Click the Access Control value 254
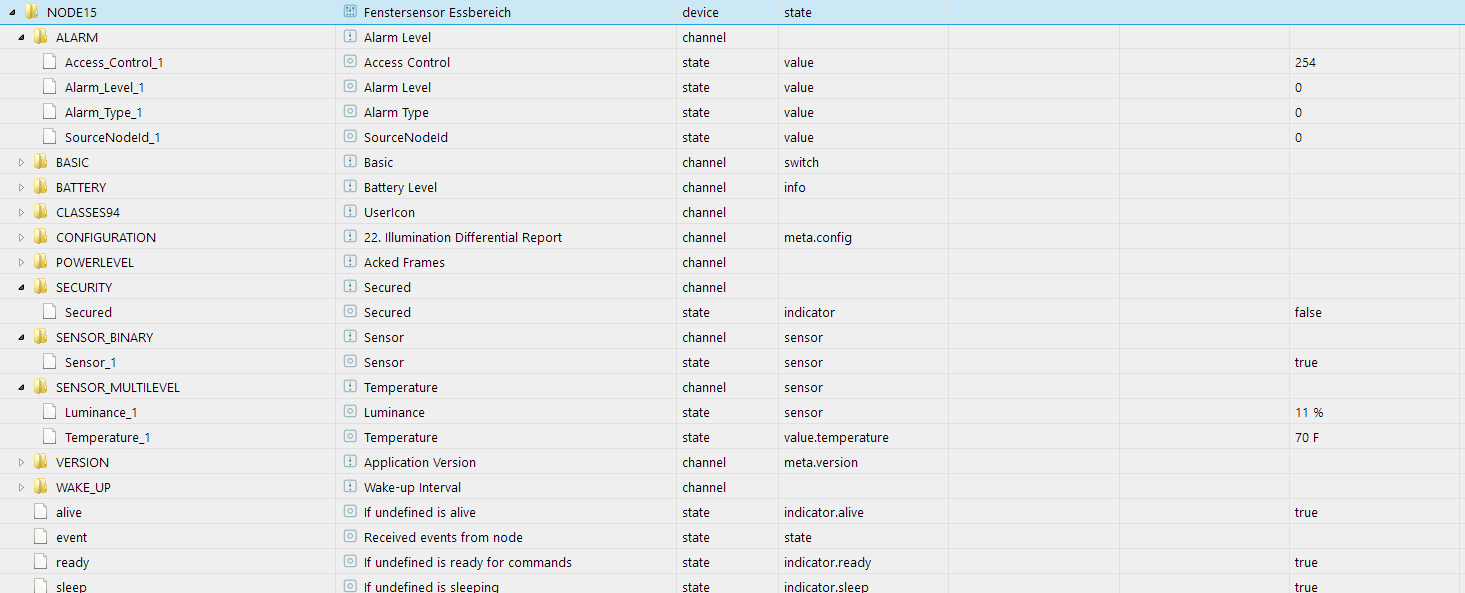1465x593 pixels. pyautogui.click(x=1305, y=62)
